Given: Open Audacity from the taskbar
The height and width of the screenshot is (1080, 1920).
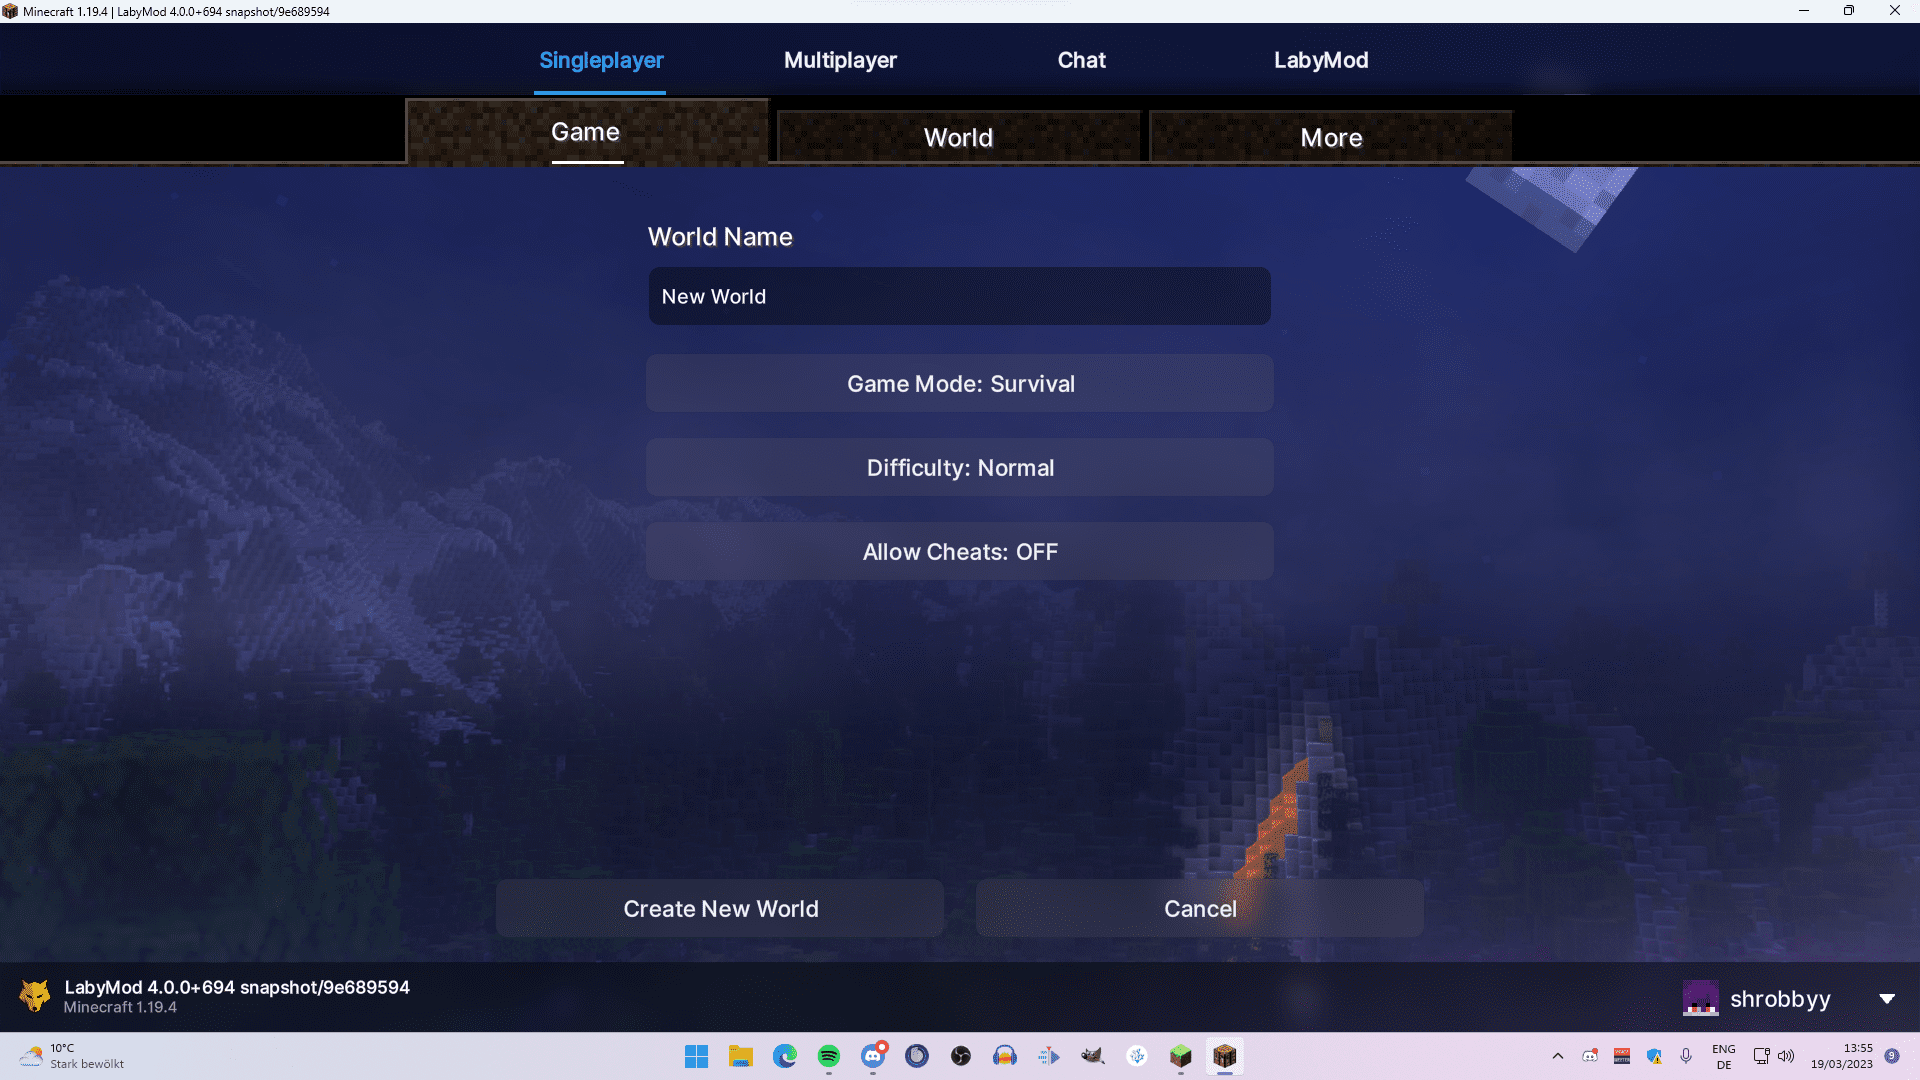Looking at the screenshot, I should (x=1005, y=1056).
